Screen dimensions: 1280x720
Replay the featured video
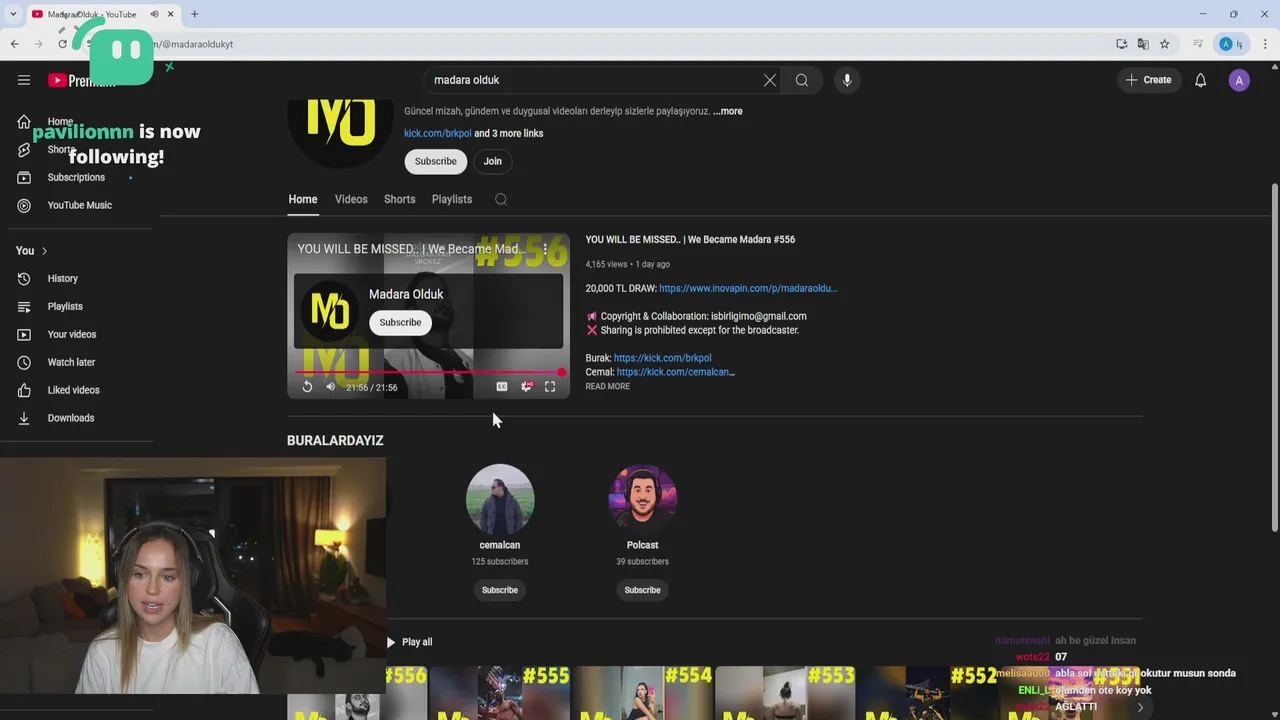click(307, 387)
